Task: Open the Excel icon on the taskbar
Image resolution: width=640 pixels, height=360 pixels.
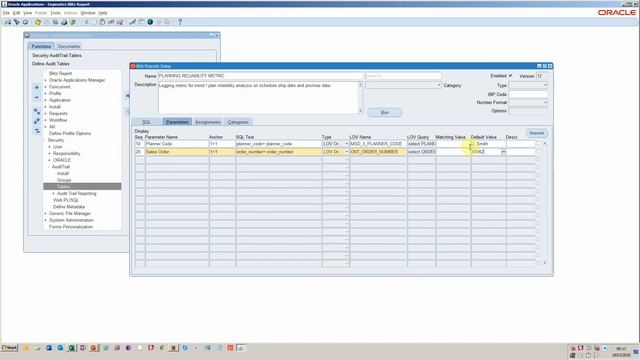Action: click(72, 348)
